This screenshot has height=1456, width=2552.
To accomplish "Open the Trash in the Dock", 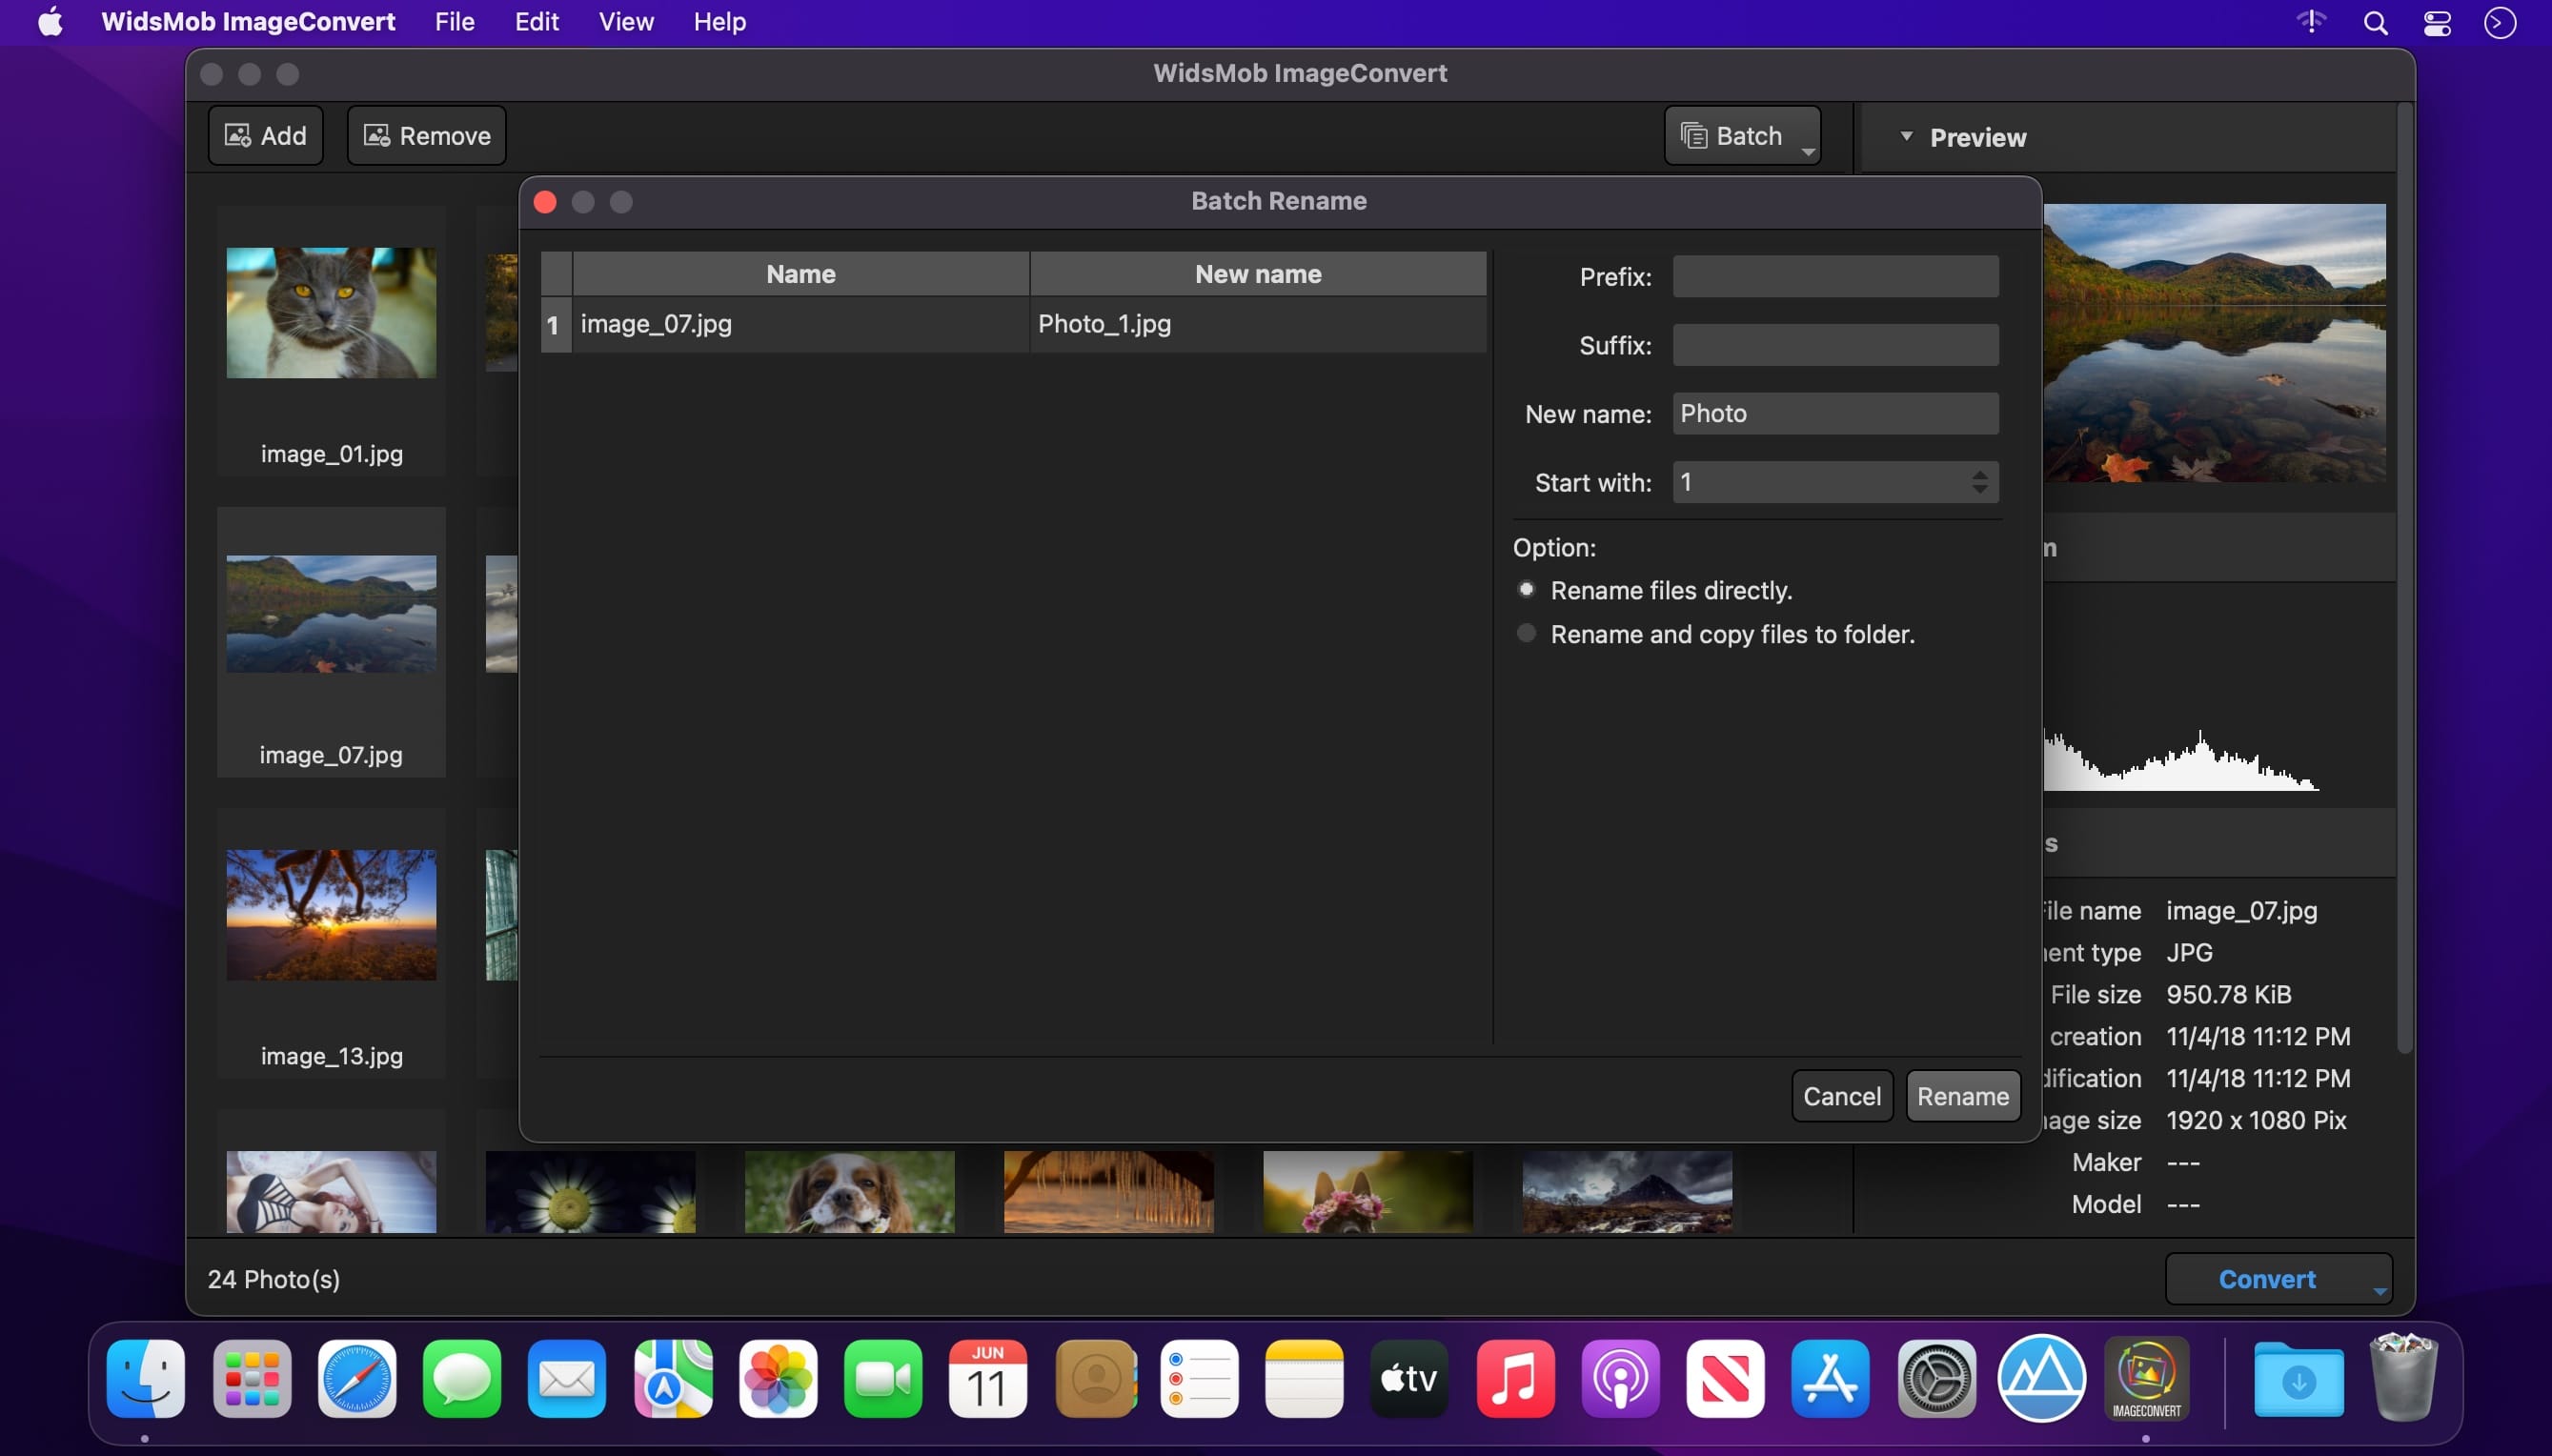I will click(2404, 1376).
